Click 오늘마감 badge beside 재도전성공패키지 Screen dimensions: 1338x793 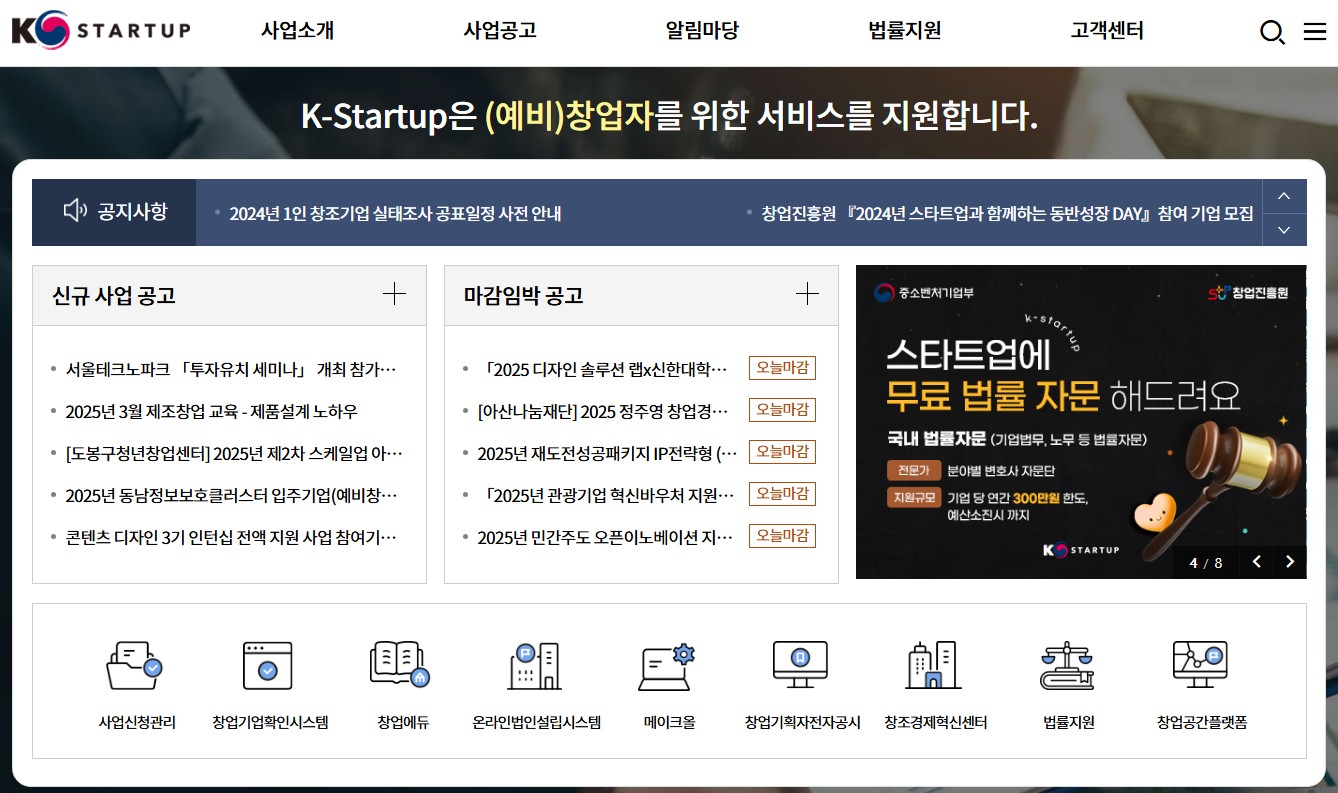point(782,452)
